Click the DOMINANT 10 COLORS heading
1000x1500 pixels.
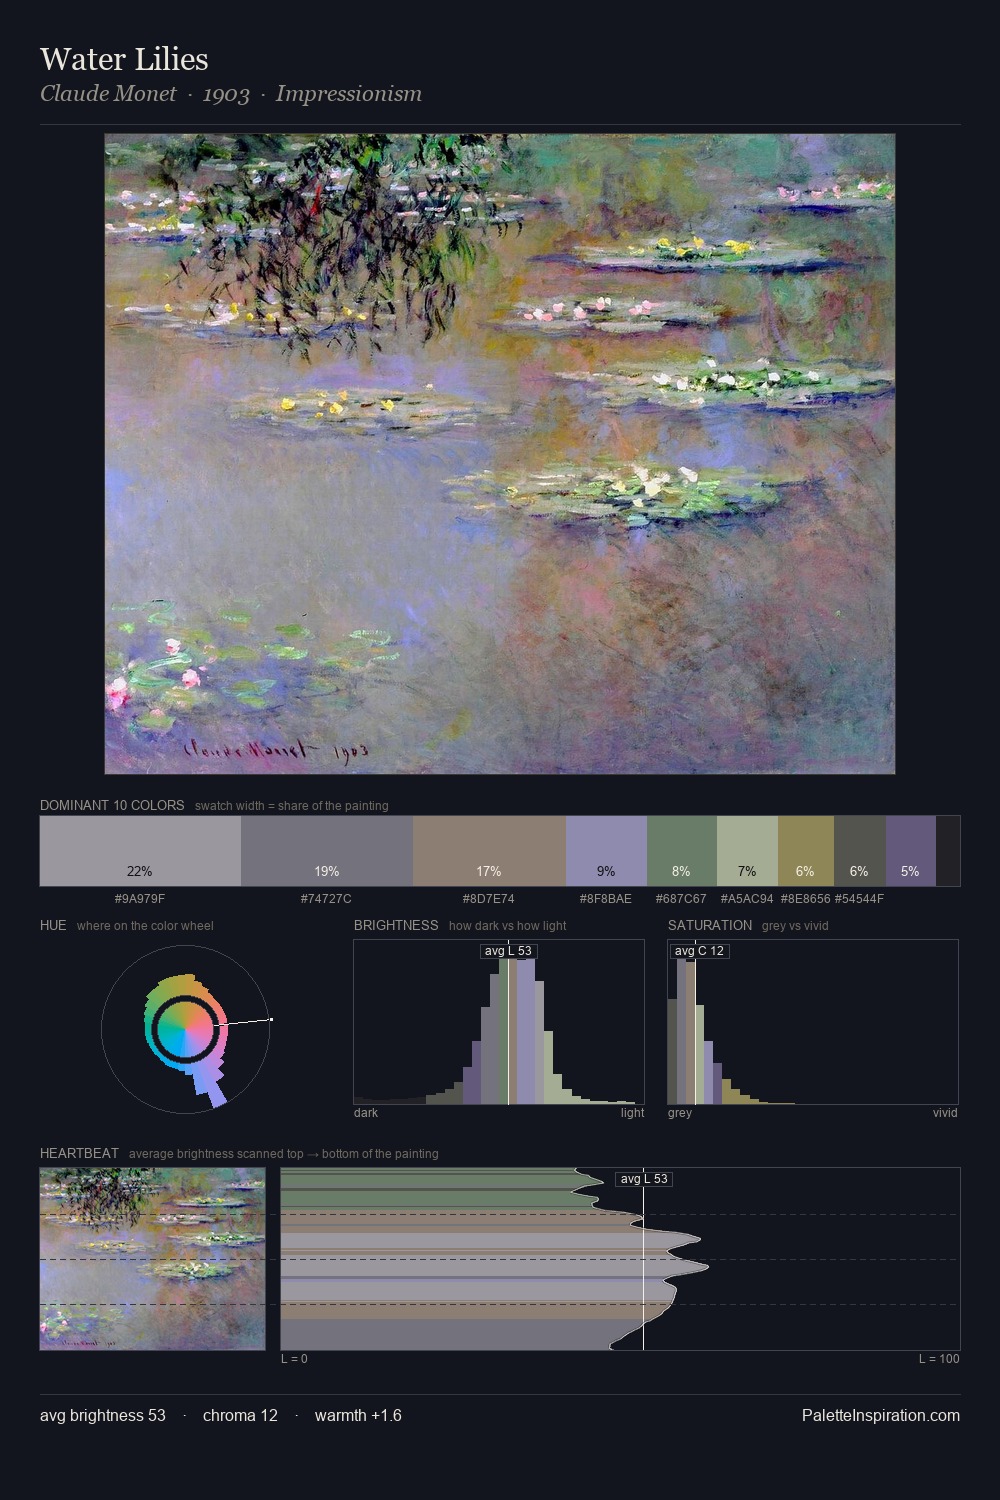click(112, 805)
